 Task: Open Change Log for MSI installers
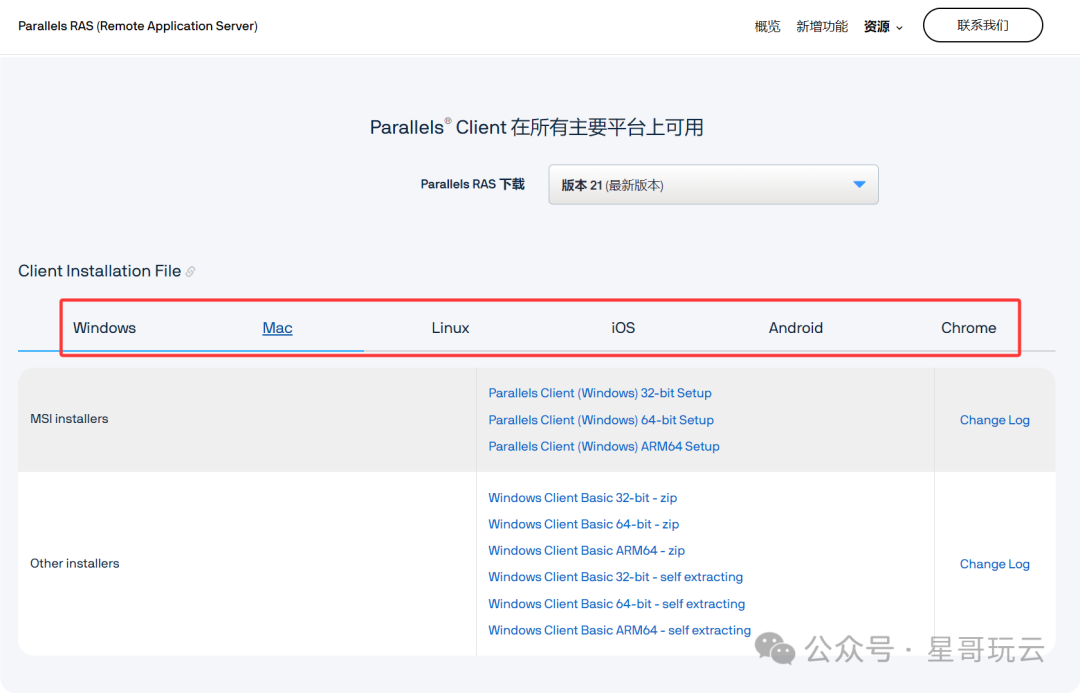[994, 420]
